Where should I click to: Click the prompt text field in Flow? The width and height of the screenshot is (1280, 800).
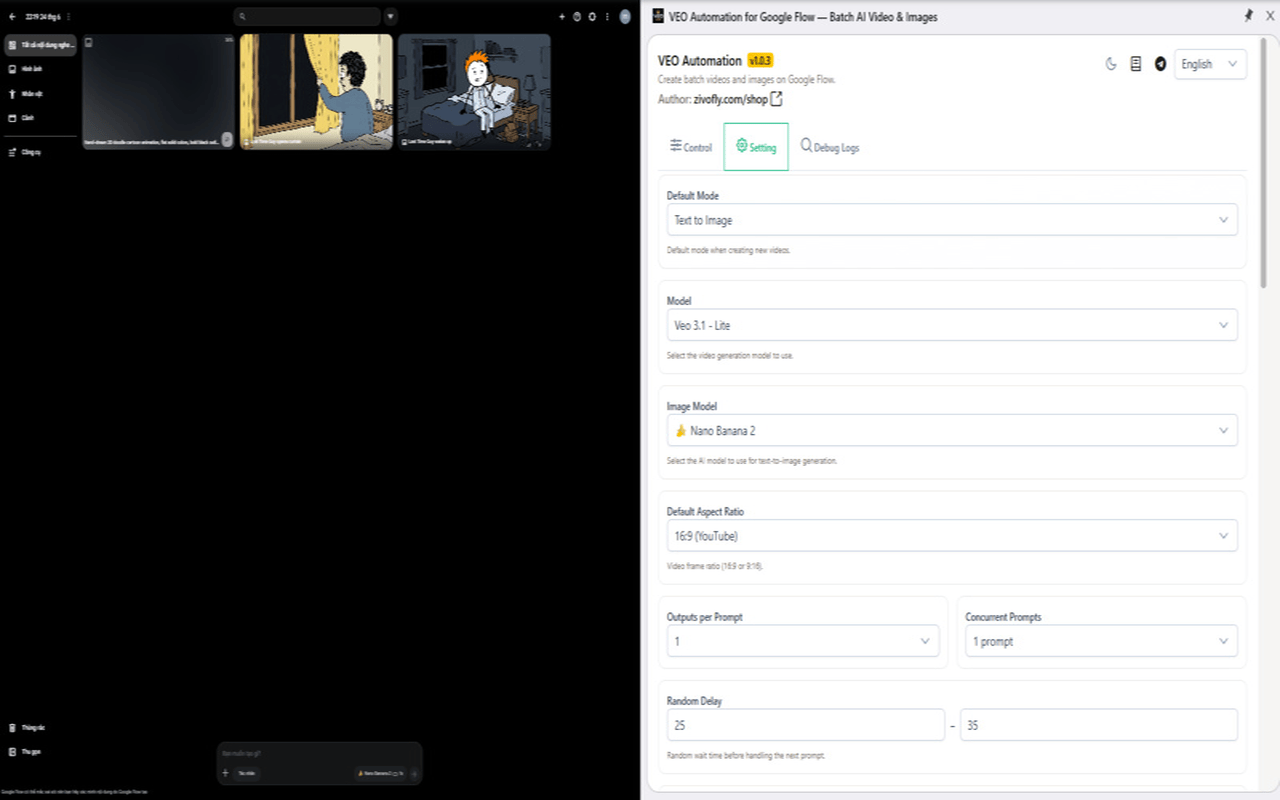(319, 753)
